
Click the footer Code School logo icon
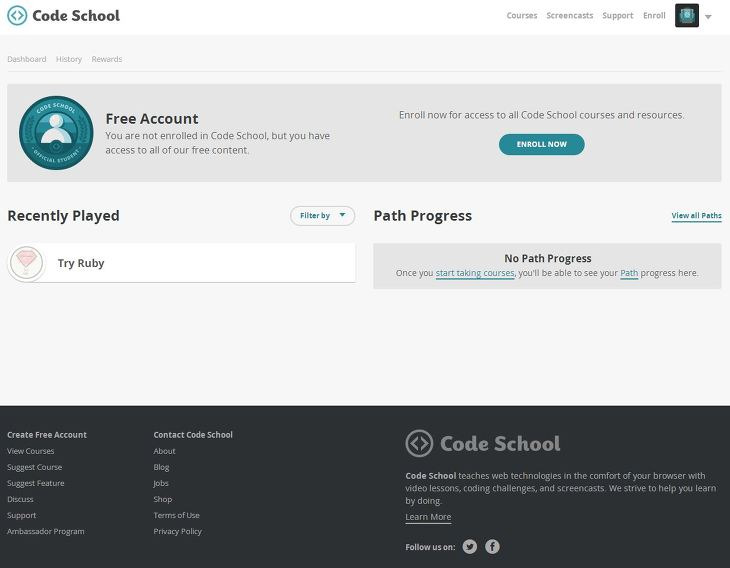pos(419,443)
